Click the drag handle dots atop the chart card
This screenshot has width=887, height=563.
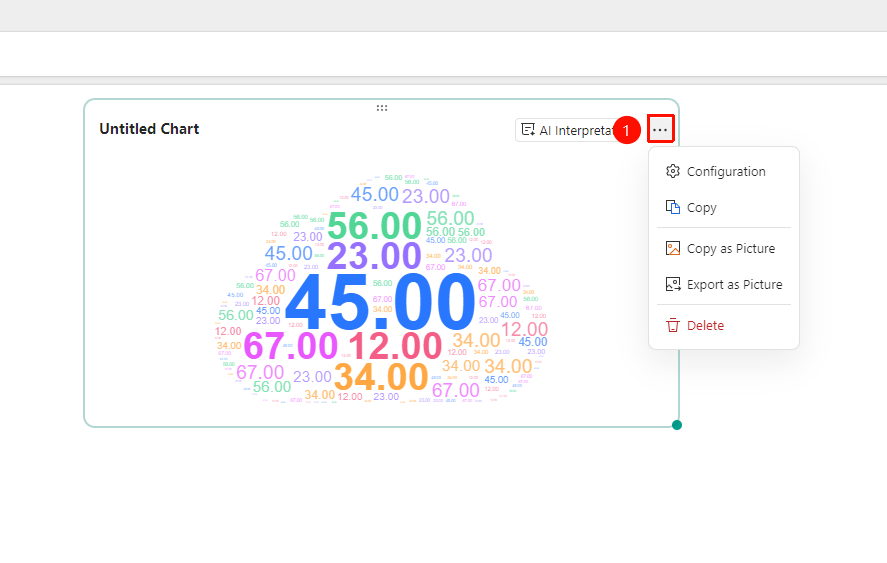click(x=382, y=108)
